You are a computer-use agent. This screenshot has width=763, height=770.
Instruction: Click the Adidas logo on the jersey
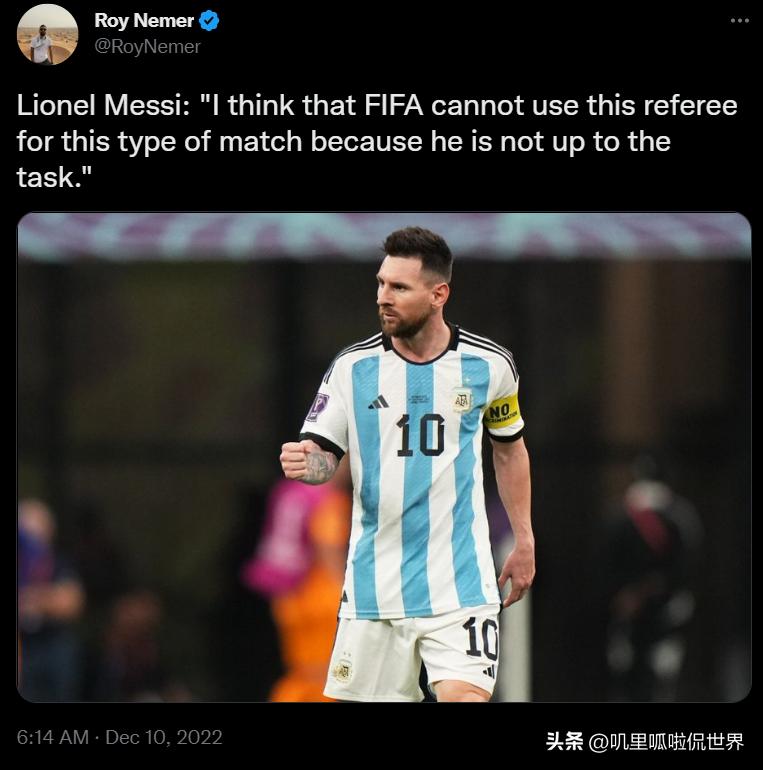tap(379, 402)
